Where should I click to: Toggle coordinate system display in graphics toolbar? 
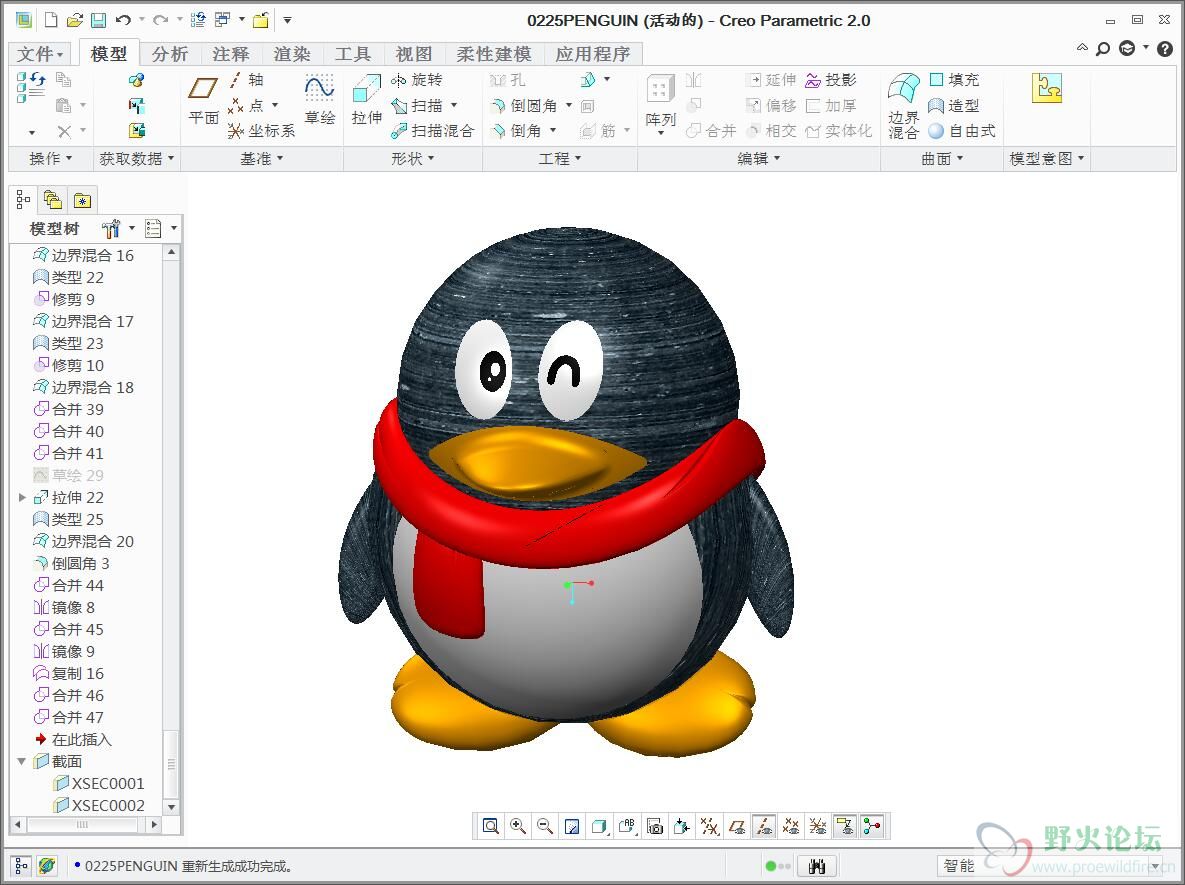[818, 826]
